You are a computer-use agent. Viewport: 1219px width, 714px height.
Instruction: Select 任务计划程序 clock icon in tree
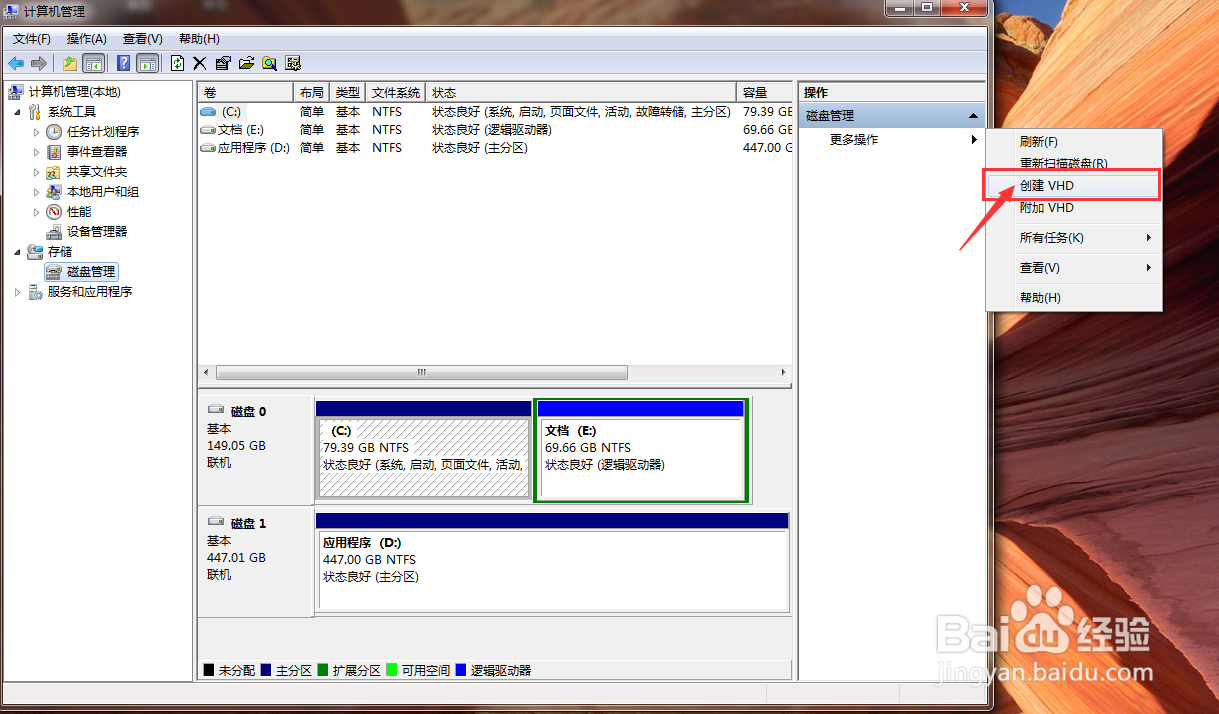tap(54, 132)
